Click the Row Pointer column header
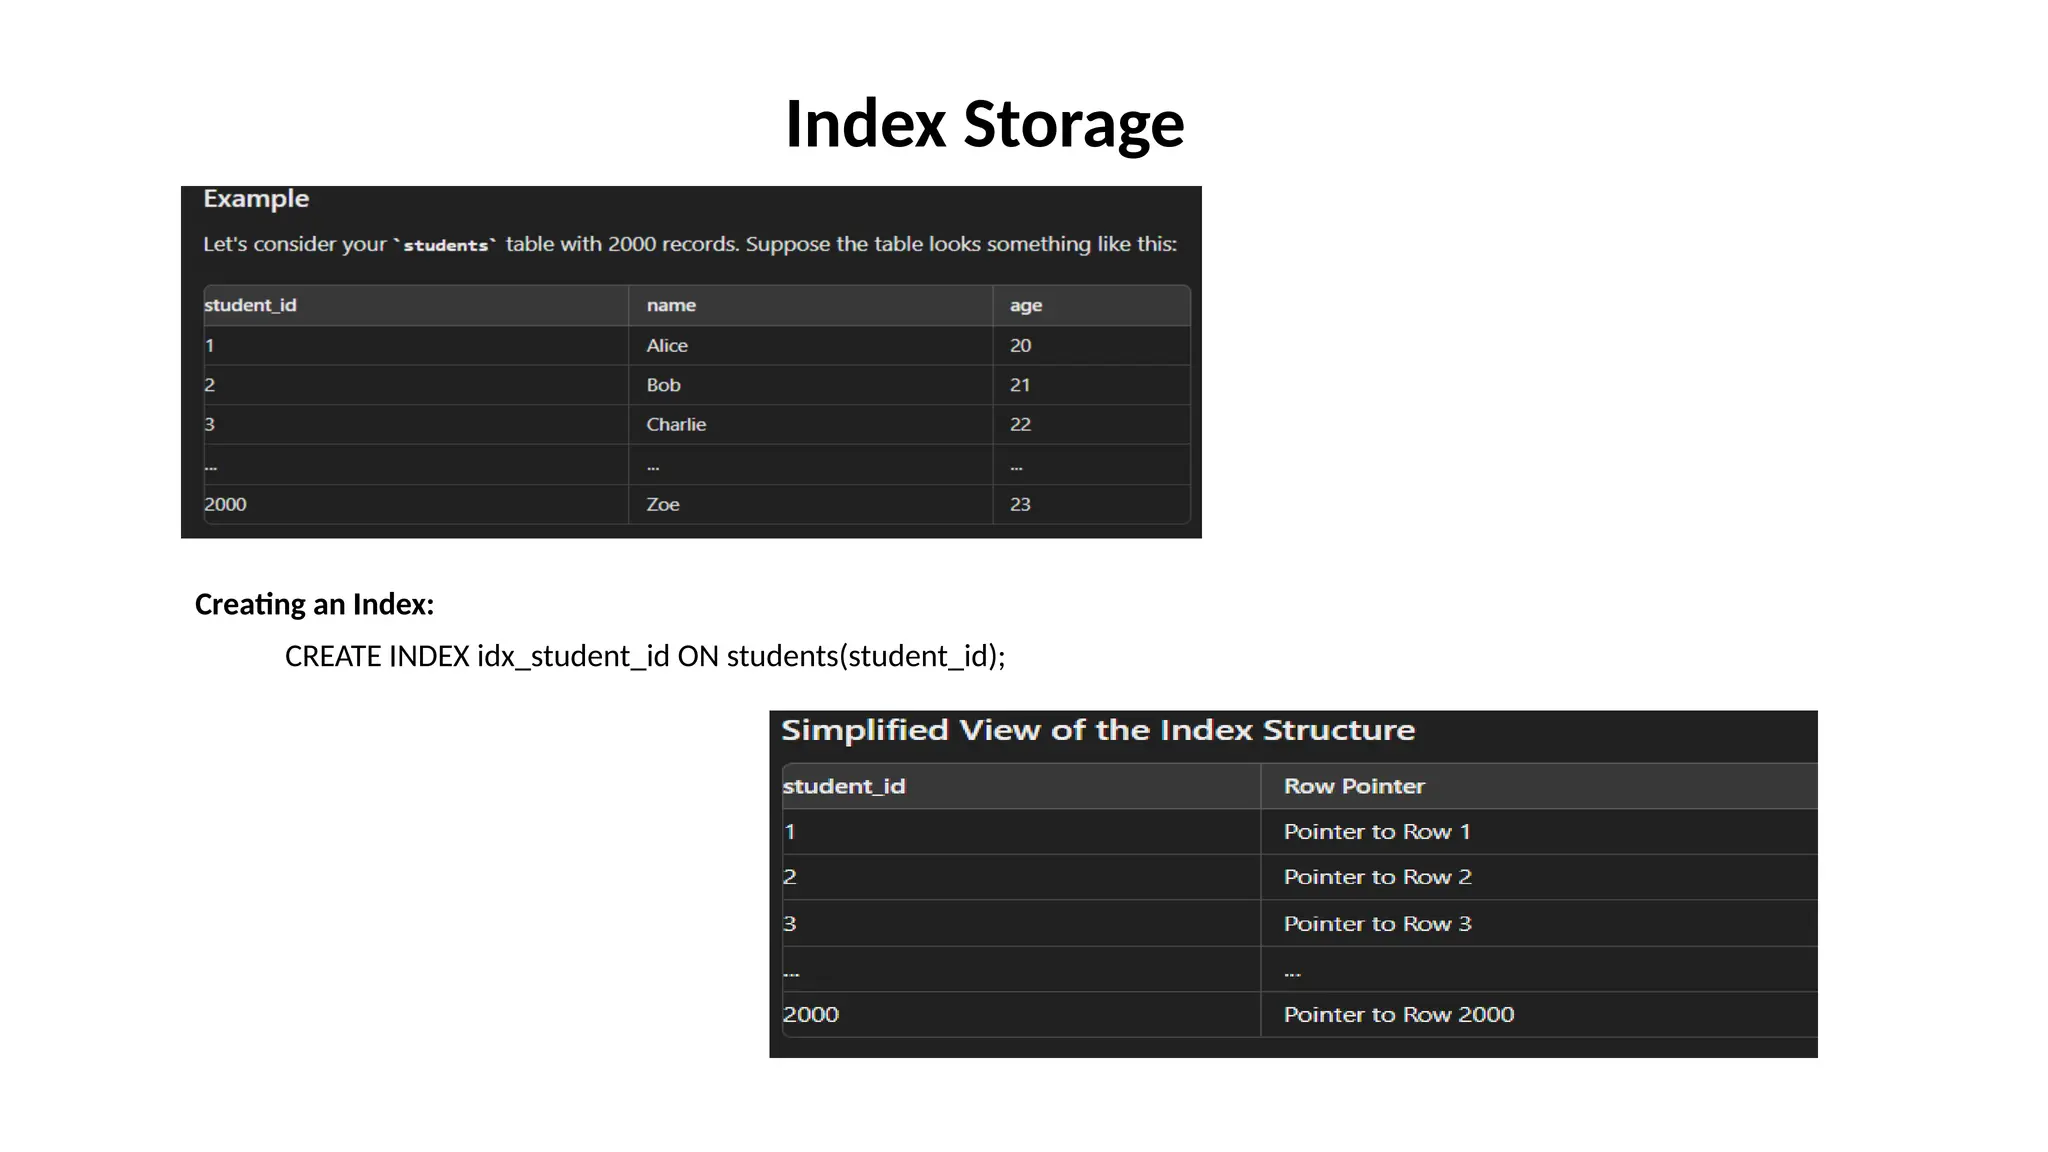2048x1152 pixels. pos(1354,786)
